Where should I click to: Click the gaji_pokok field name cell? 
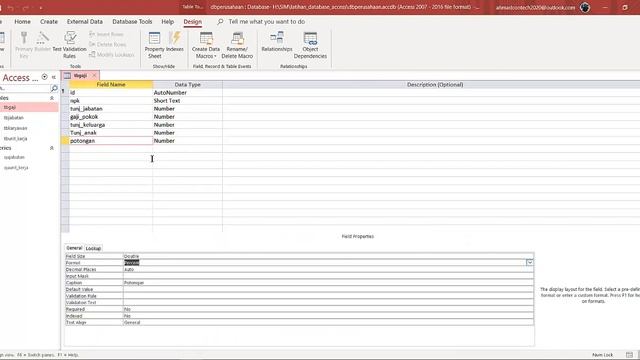tap(111, 117)
